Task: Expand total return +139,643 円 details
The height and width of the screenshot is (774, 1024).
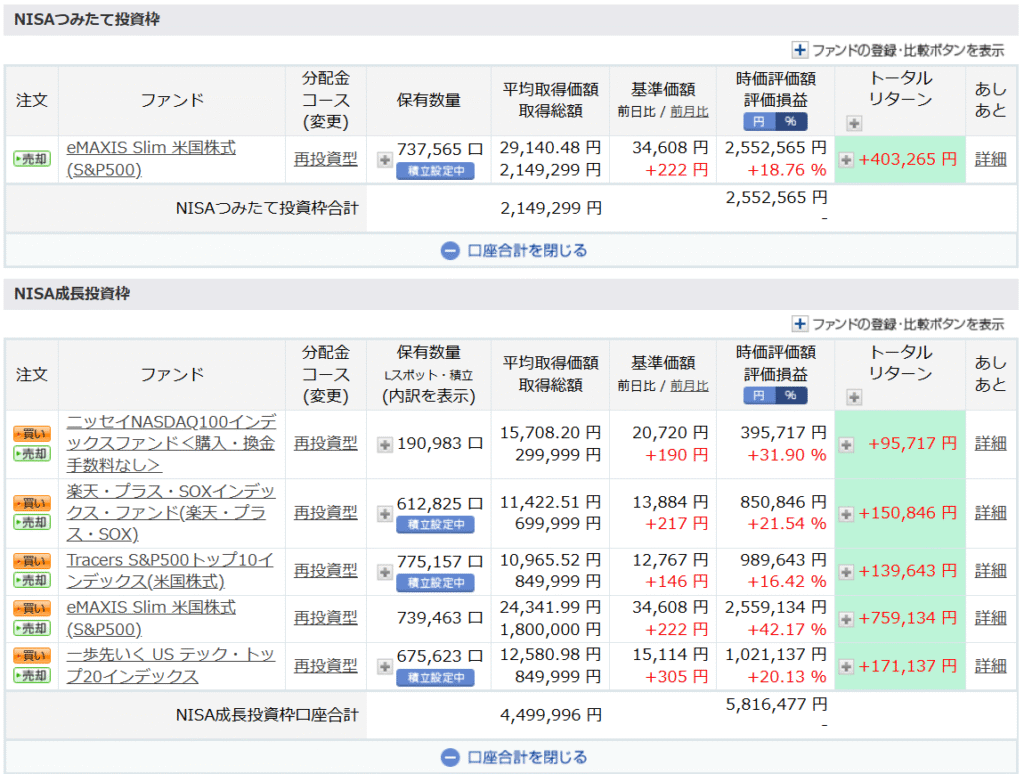Action: click(x=846, y=572)
